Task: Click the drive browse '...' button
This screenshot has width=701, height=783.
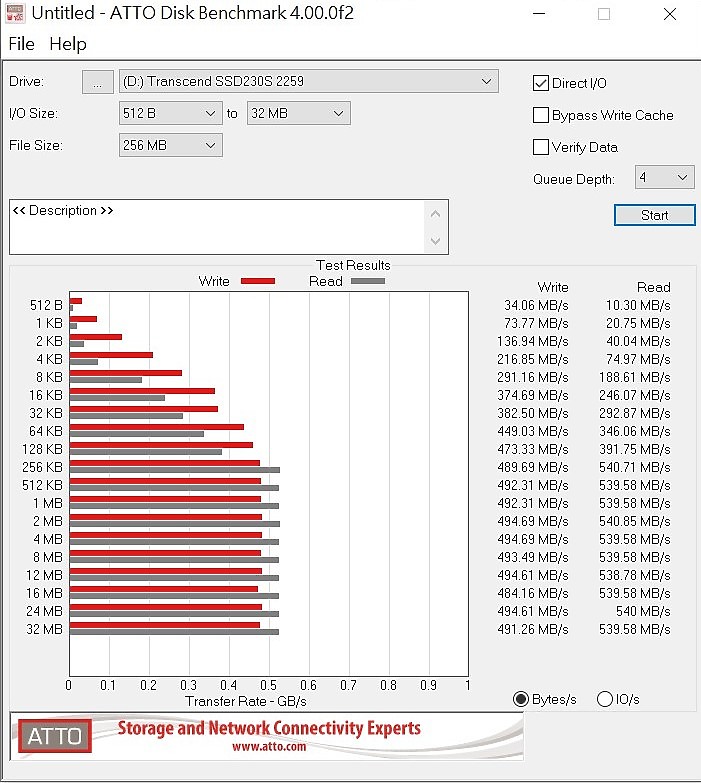Action: [97, 81]
